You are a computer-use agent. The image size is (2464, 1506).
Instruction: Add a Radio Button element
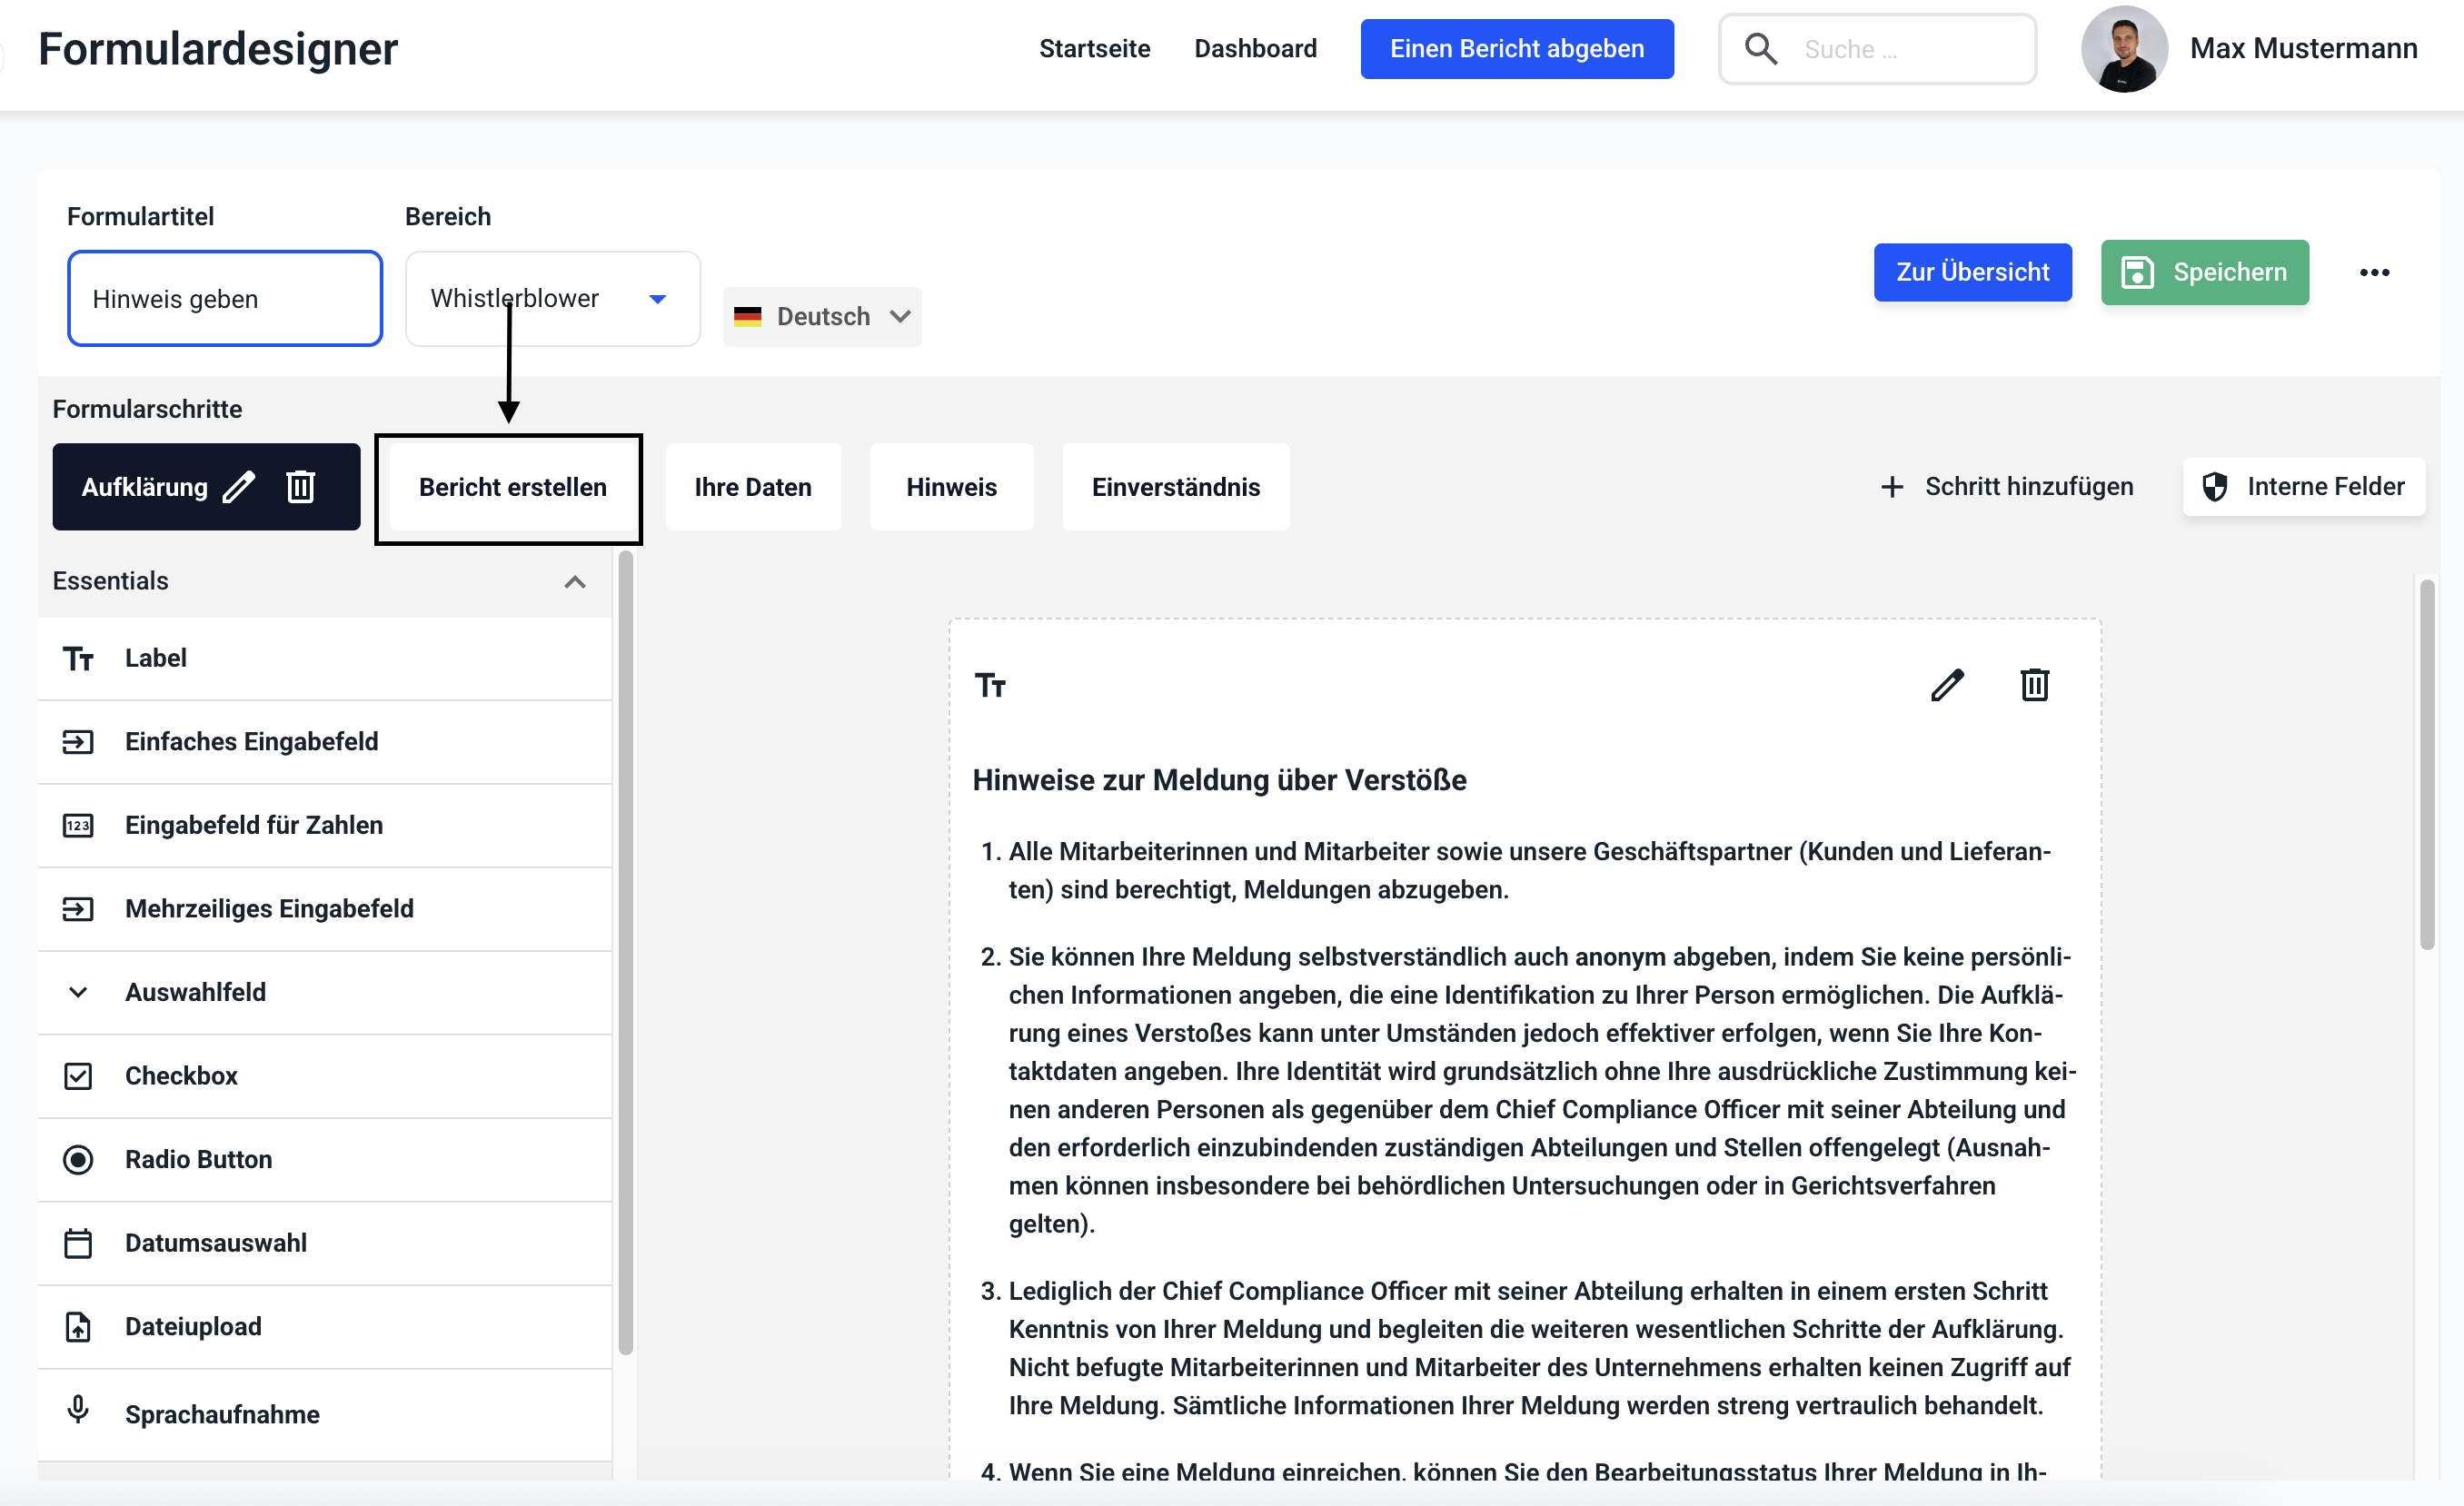(x=198, y=1159)
